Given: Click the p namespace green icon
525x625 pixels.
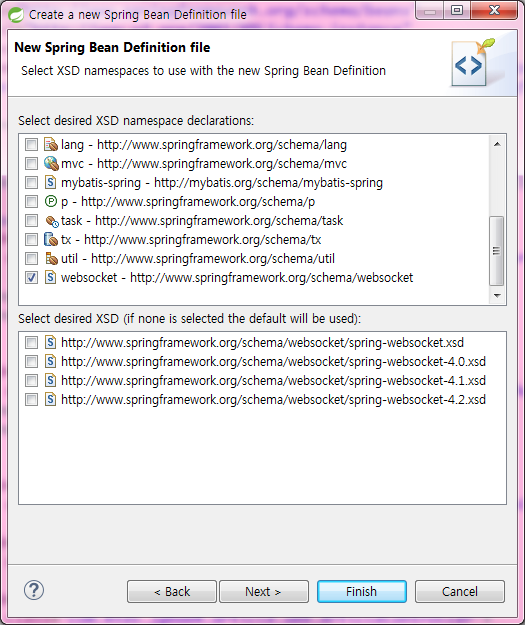Looking at the screenshot, I should [51, 201].
